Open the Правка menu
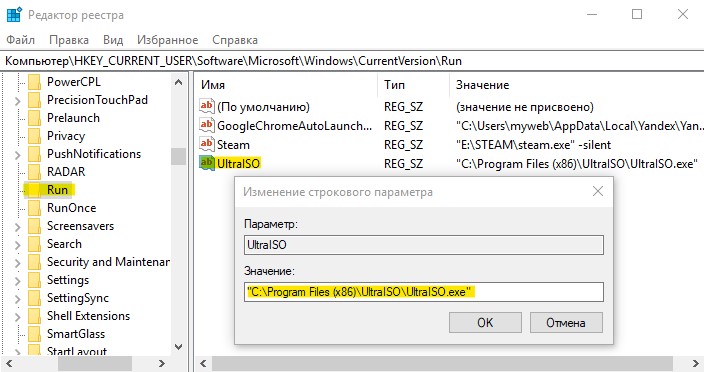Image resolution: width=704 pixels, height=372 pixels. pos(69,40)
